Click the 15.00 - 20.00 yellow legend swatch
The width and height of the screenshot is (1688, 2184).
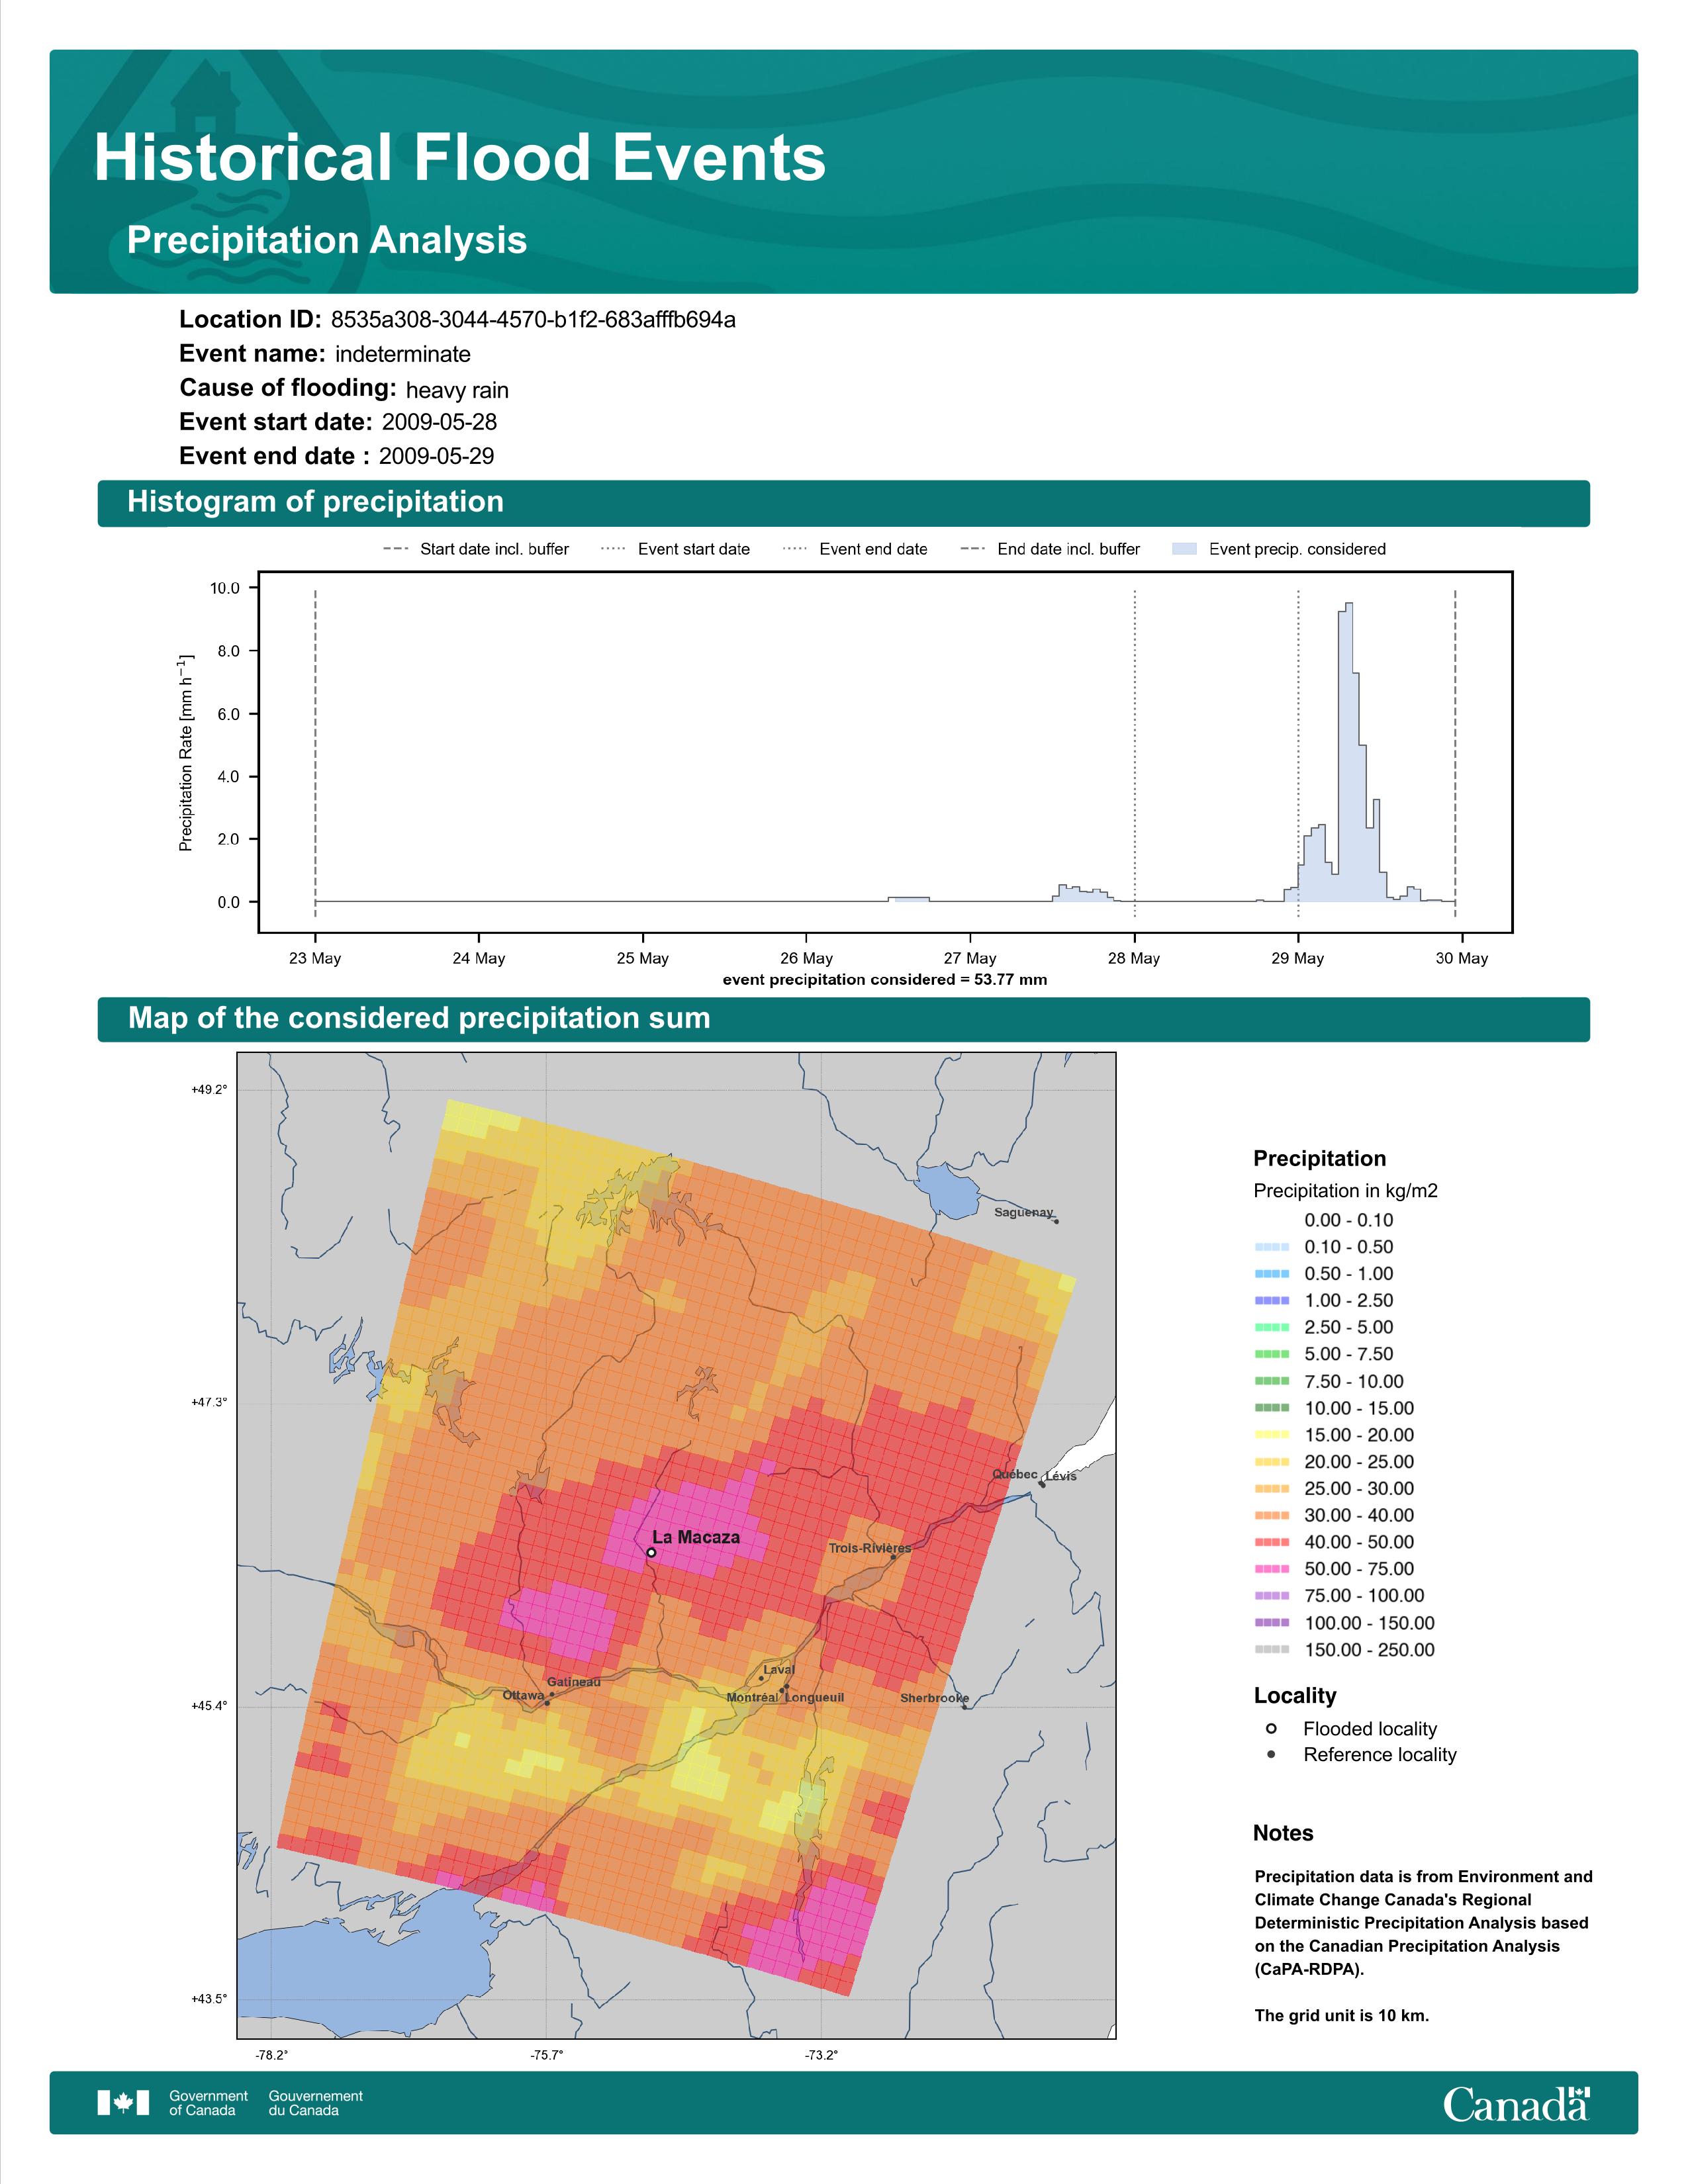1271,1434
